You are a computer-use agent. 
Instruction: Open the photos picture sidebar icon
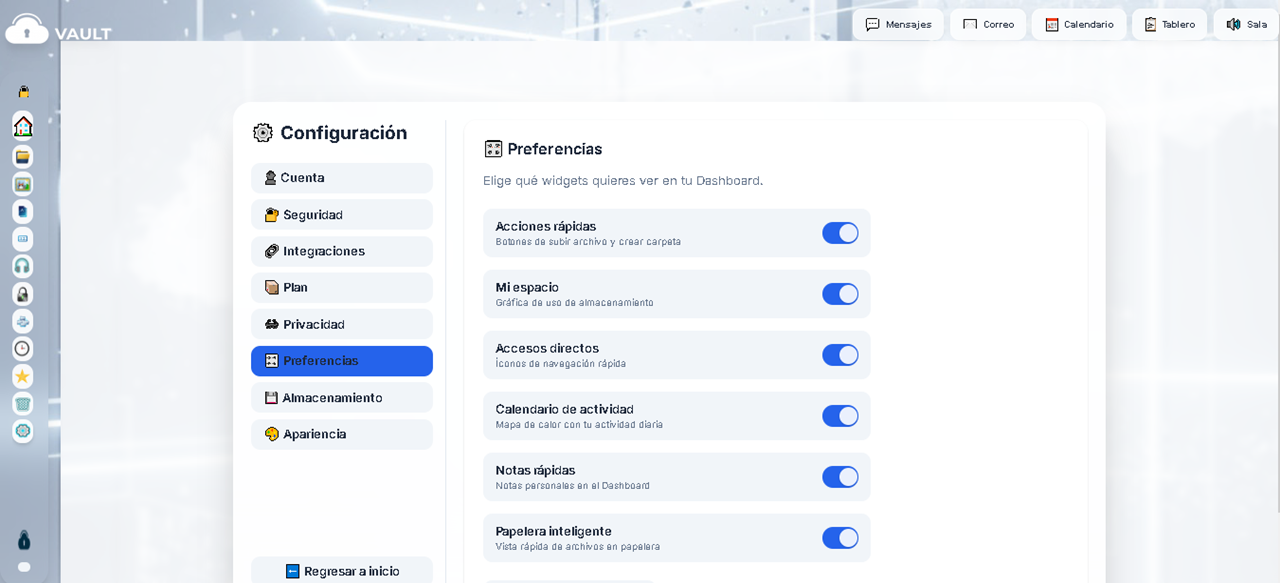[x=23, y=184]
